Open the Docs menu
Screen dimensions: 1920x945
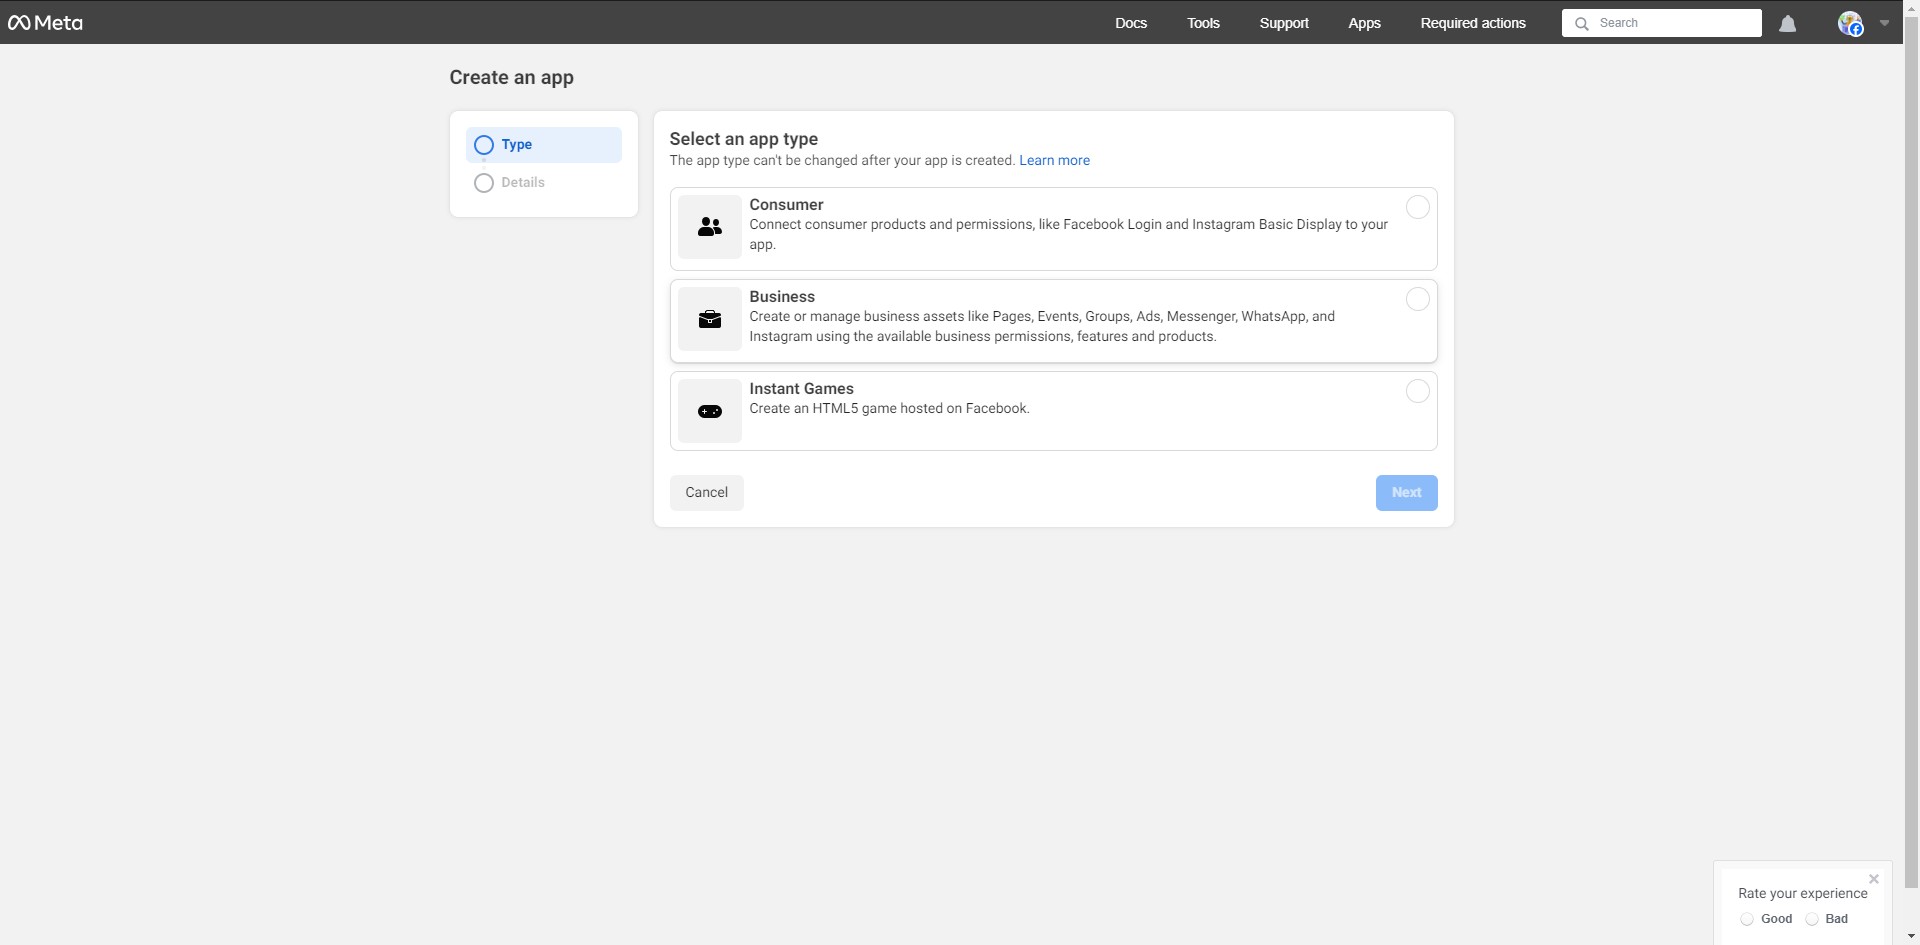(1131, 23)
